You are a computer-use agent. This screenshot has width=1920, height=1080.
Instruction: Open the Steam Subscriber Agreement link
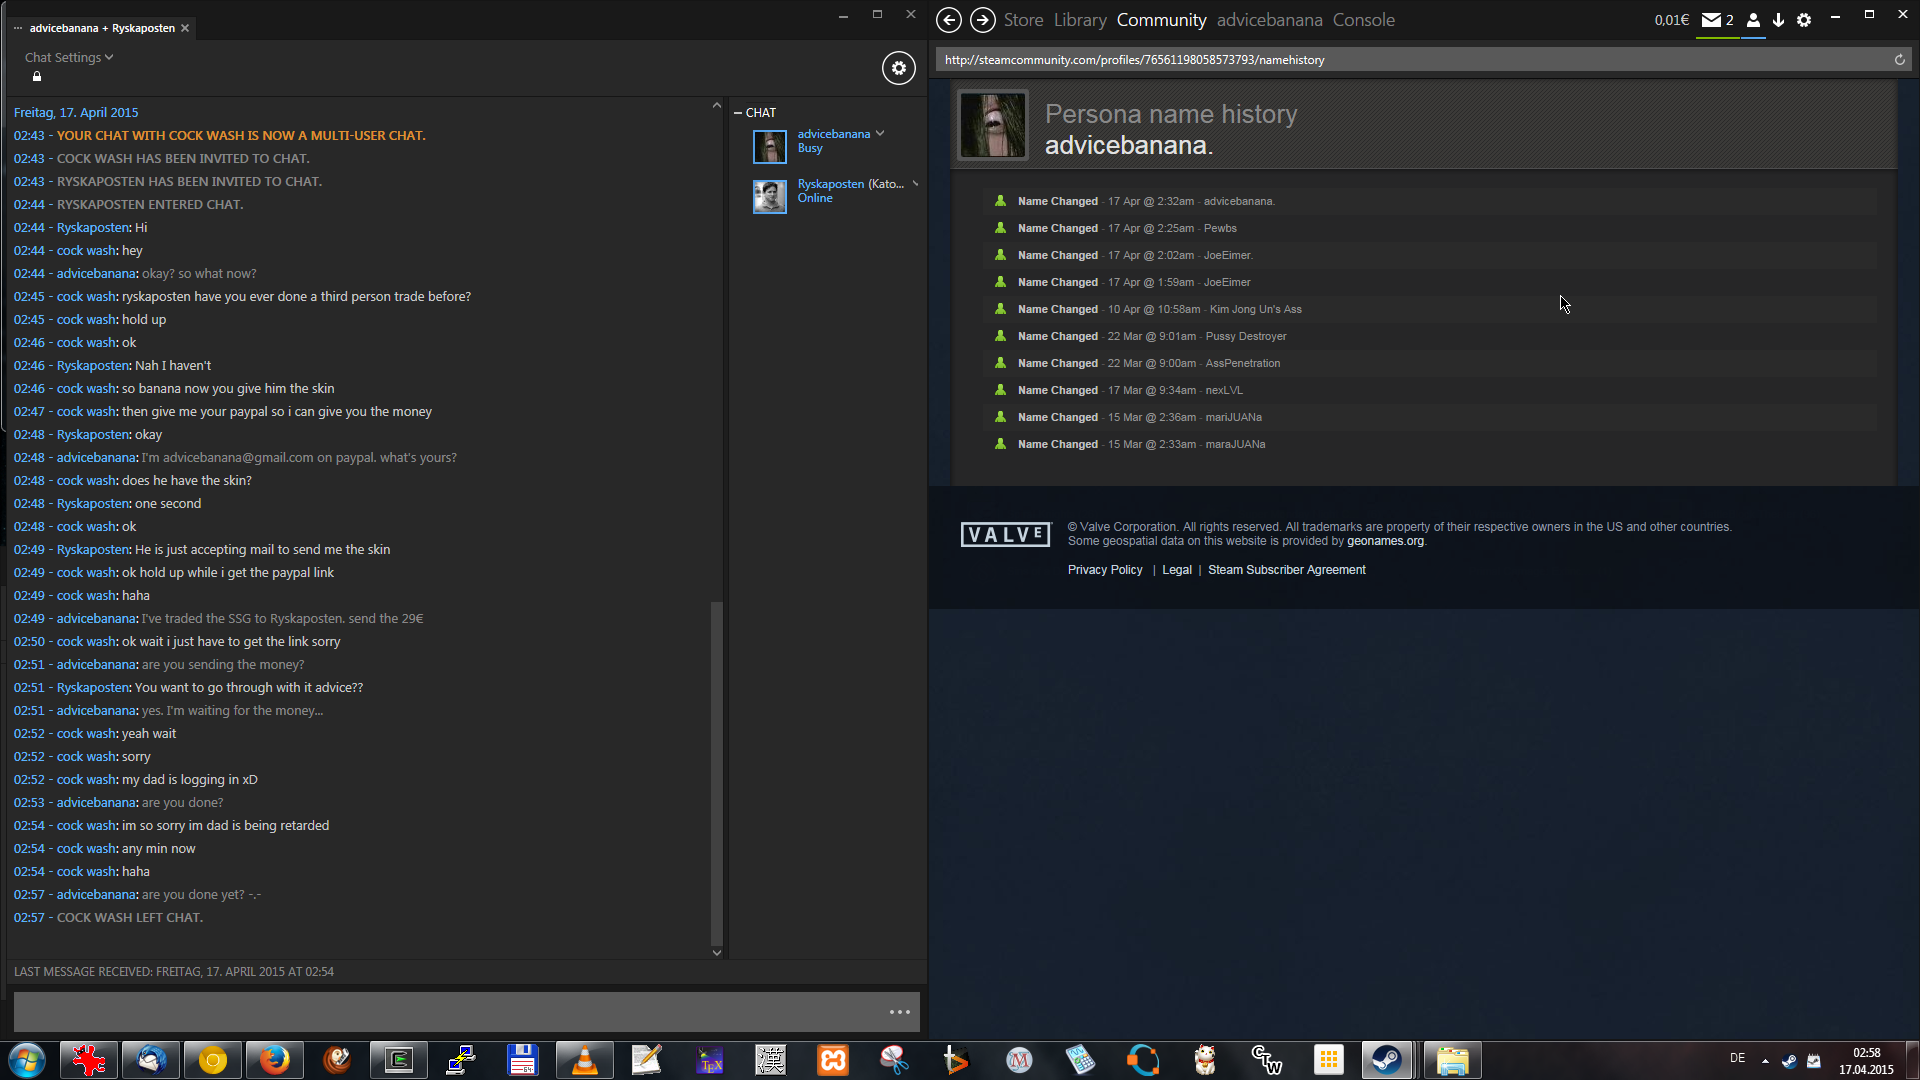[x=1286, y=570]
